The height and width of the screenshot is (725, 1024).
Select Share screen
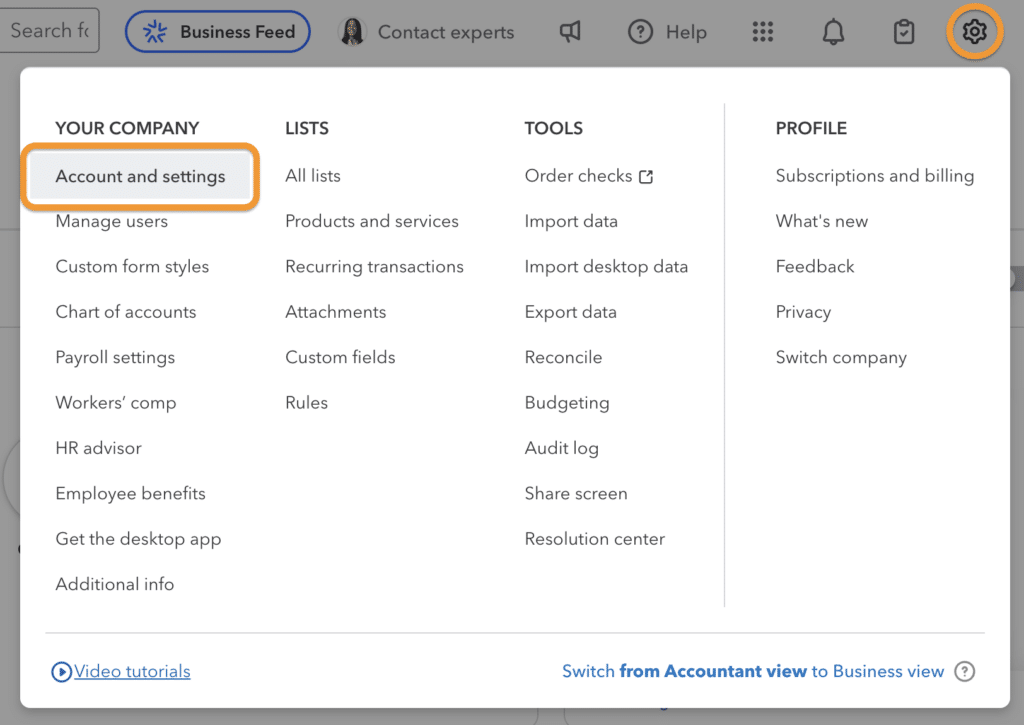tap(576, 493)
